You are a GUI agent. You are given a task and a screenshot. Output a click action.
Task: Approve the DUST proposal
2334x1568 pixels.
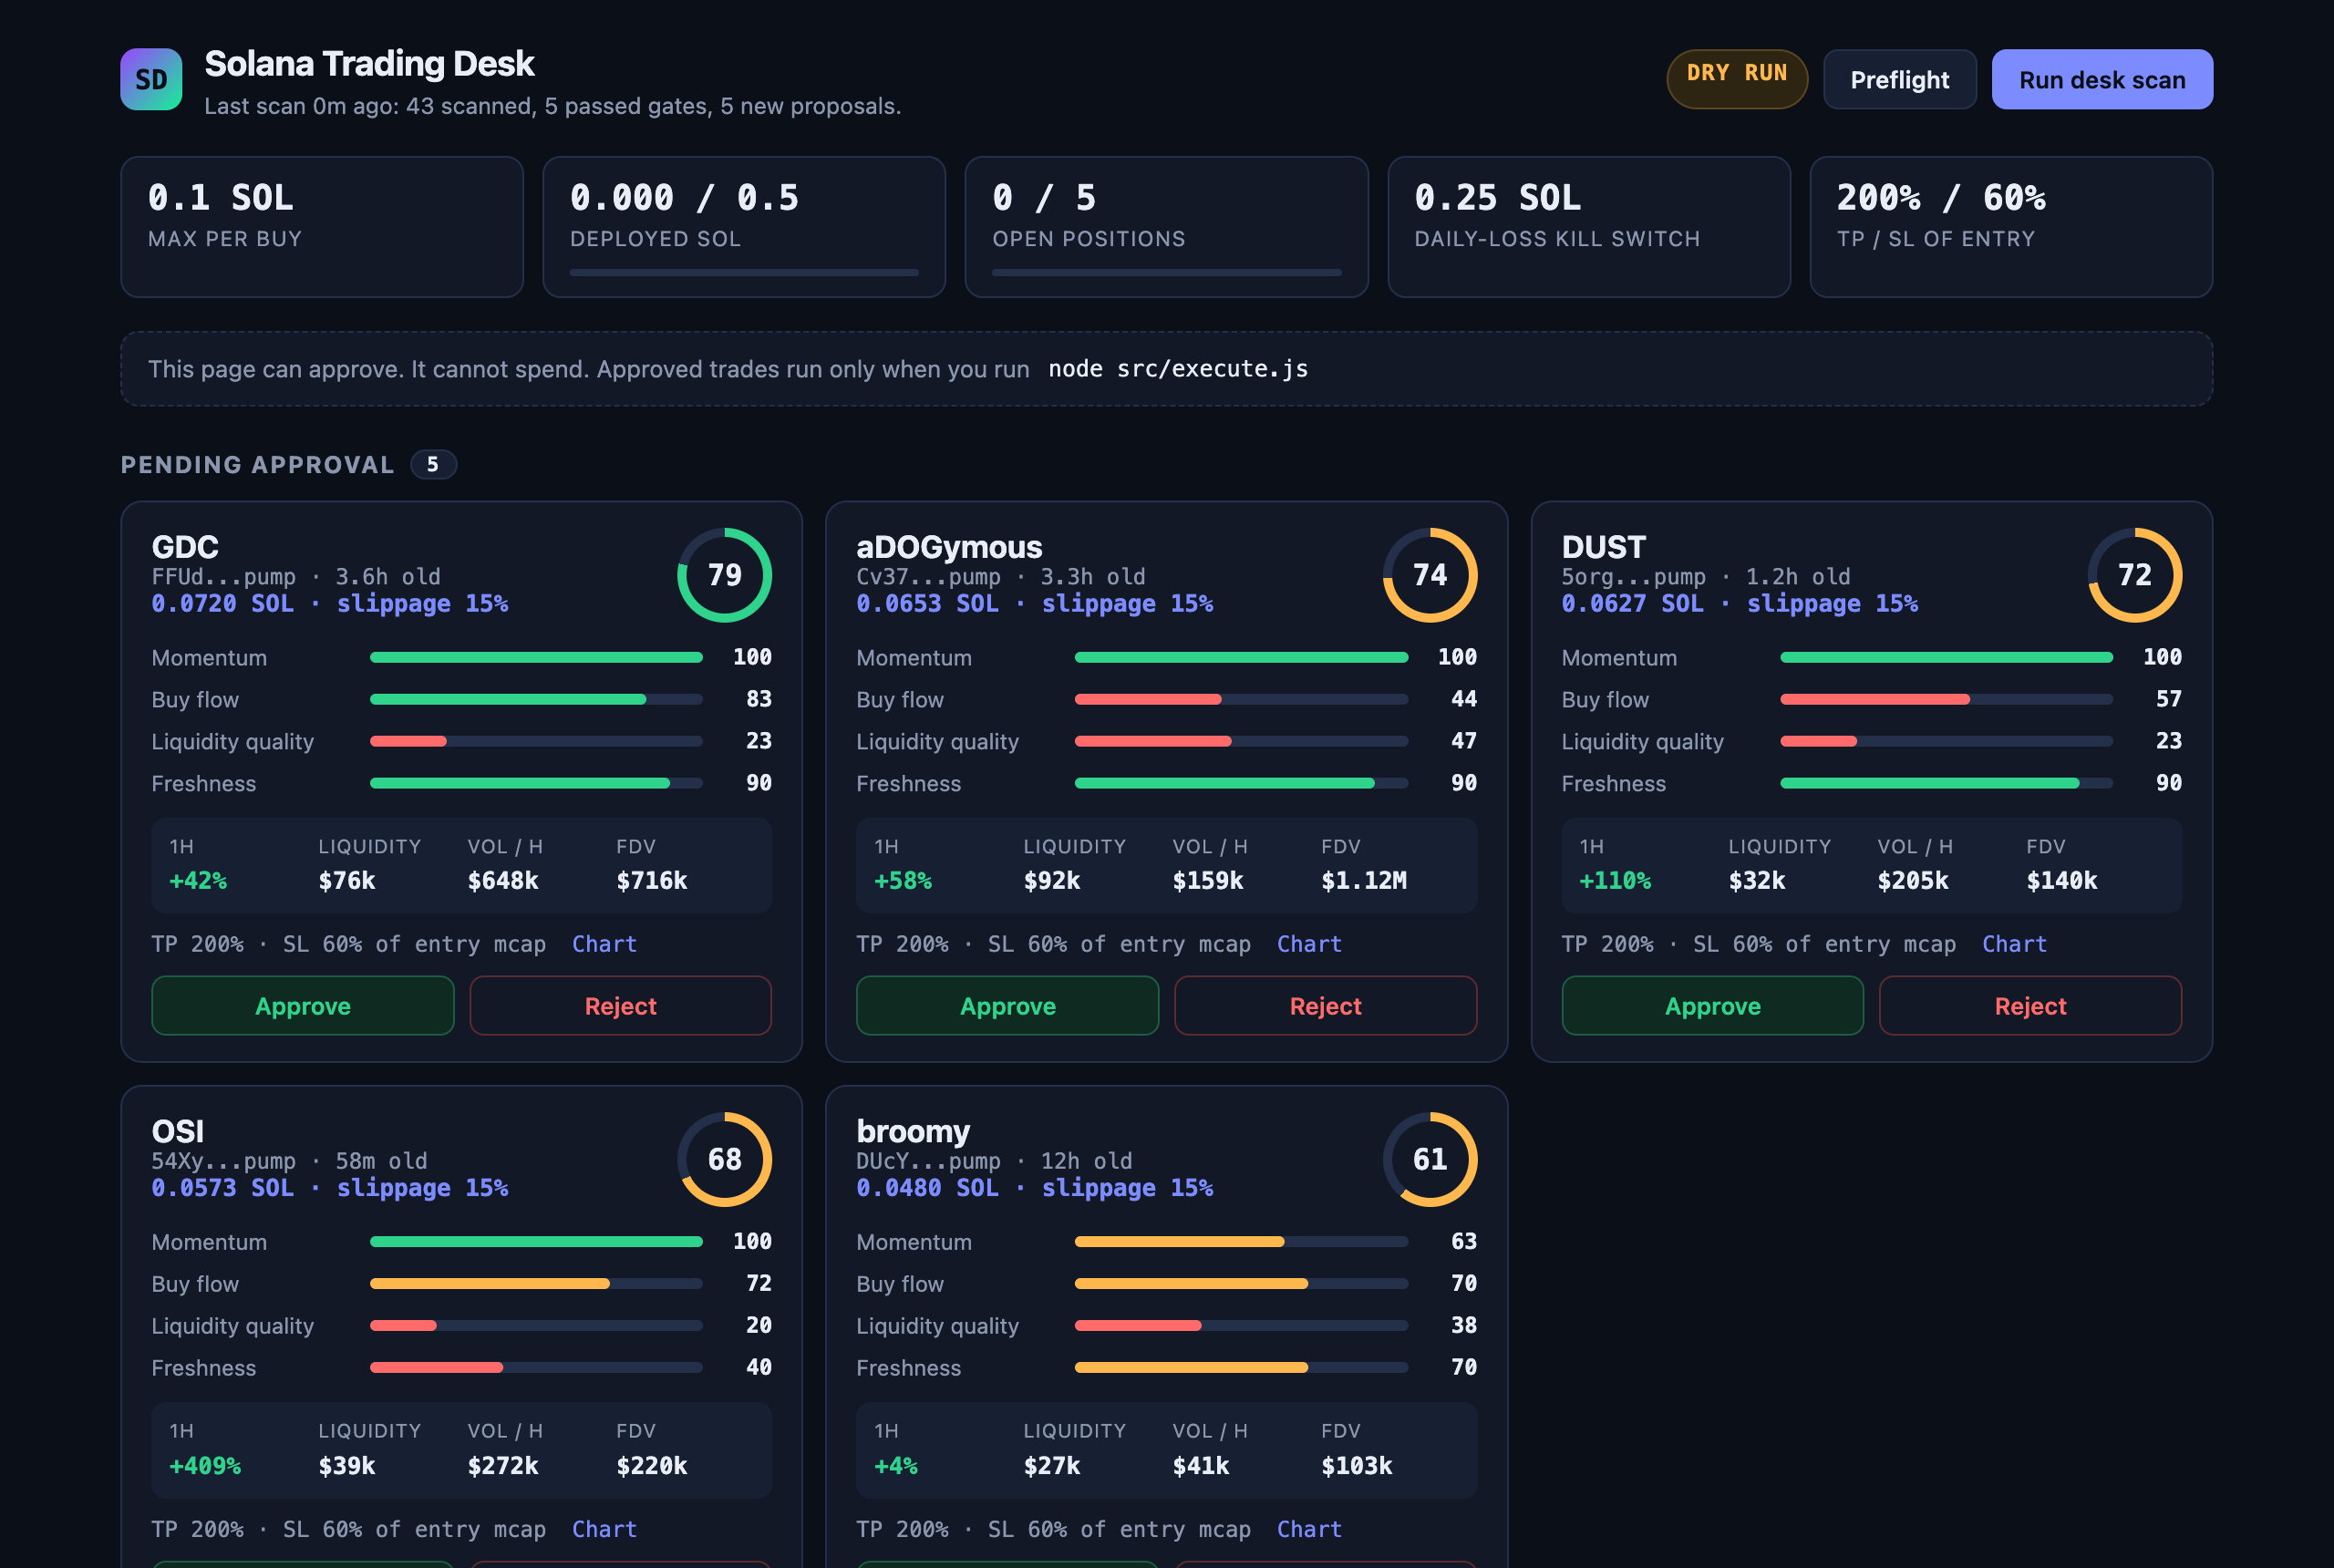pos(1712,1005)
